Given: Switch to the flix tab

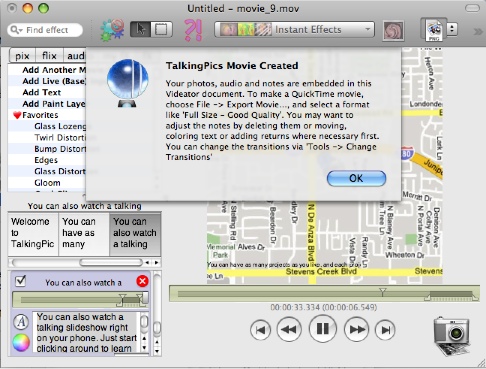Looking at the screenshot, I should pos(49,56).
